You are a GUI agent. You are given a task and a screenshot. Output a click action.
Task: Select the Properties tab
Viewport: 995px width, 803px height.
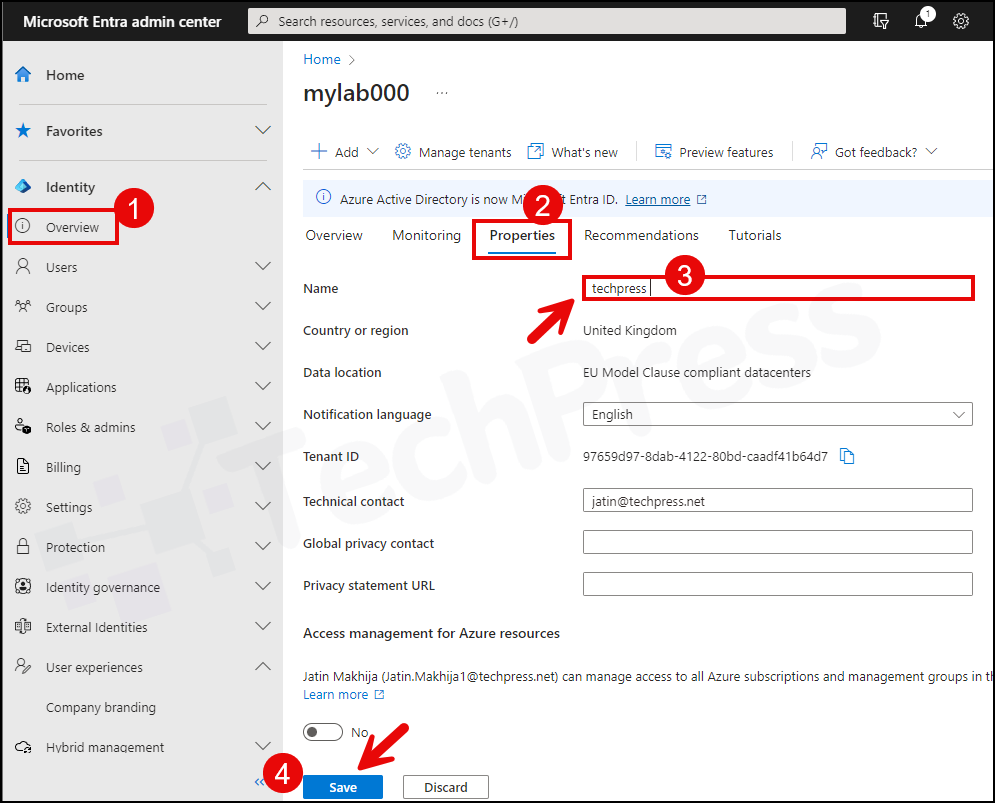[x=522, y=236]
